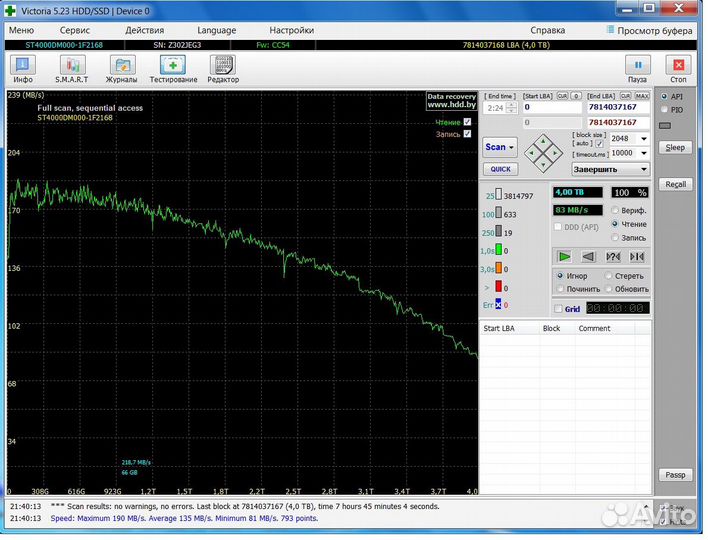This screenshot has width=708, height=540.
Task: Open the Справка help menu
Action: pyautogui.click(x=548, y=30)
